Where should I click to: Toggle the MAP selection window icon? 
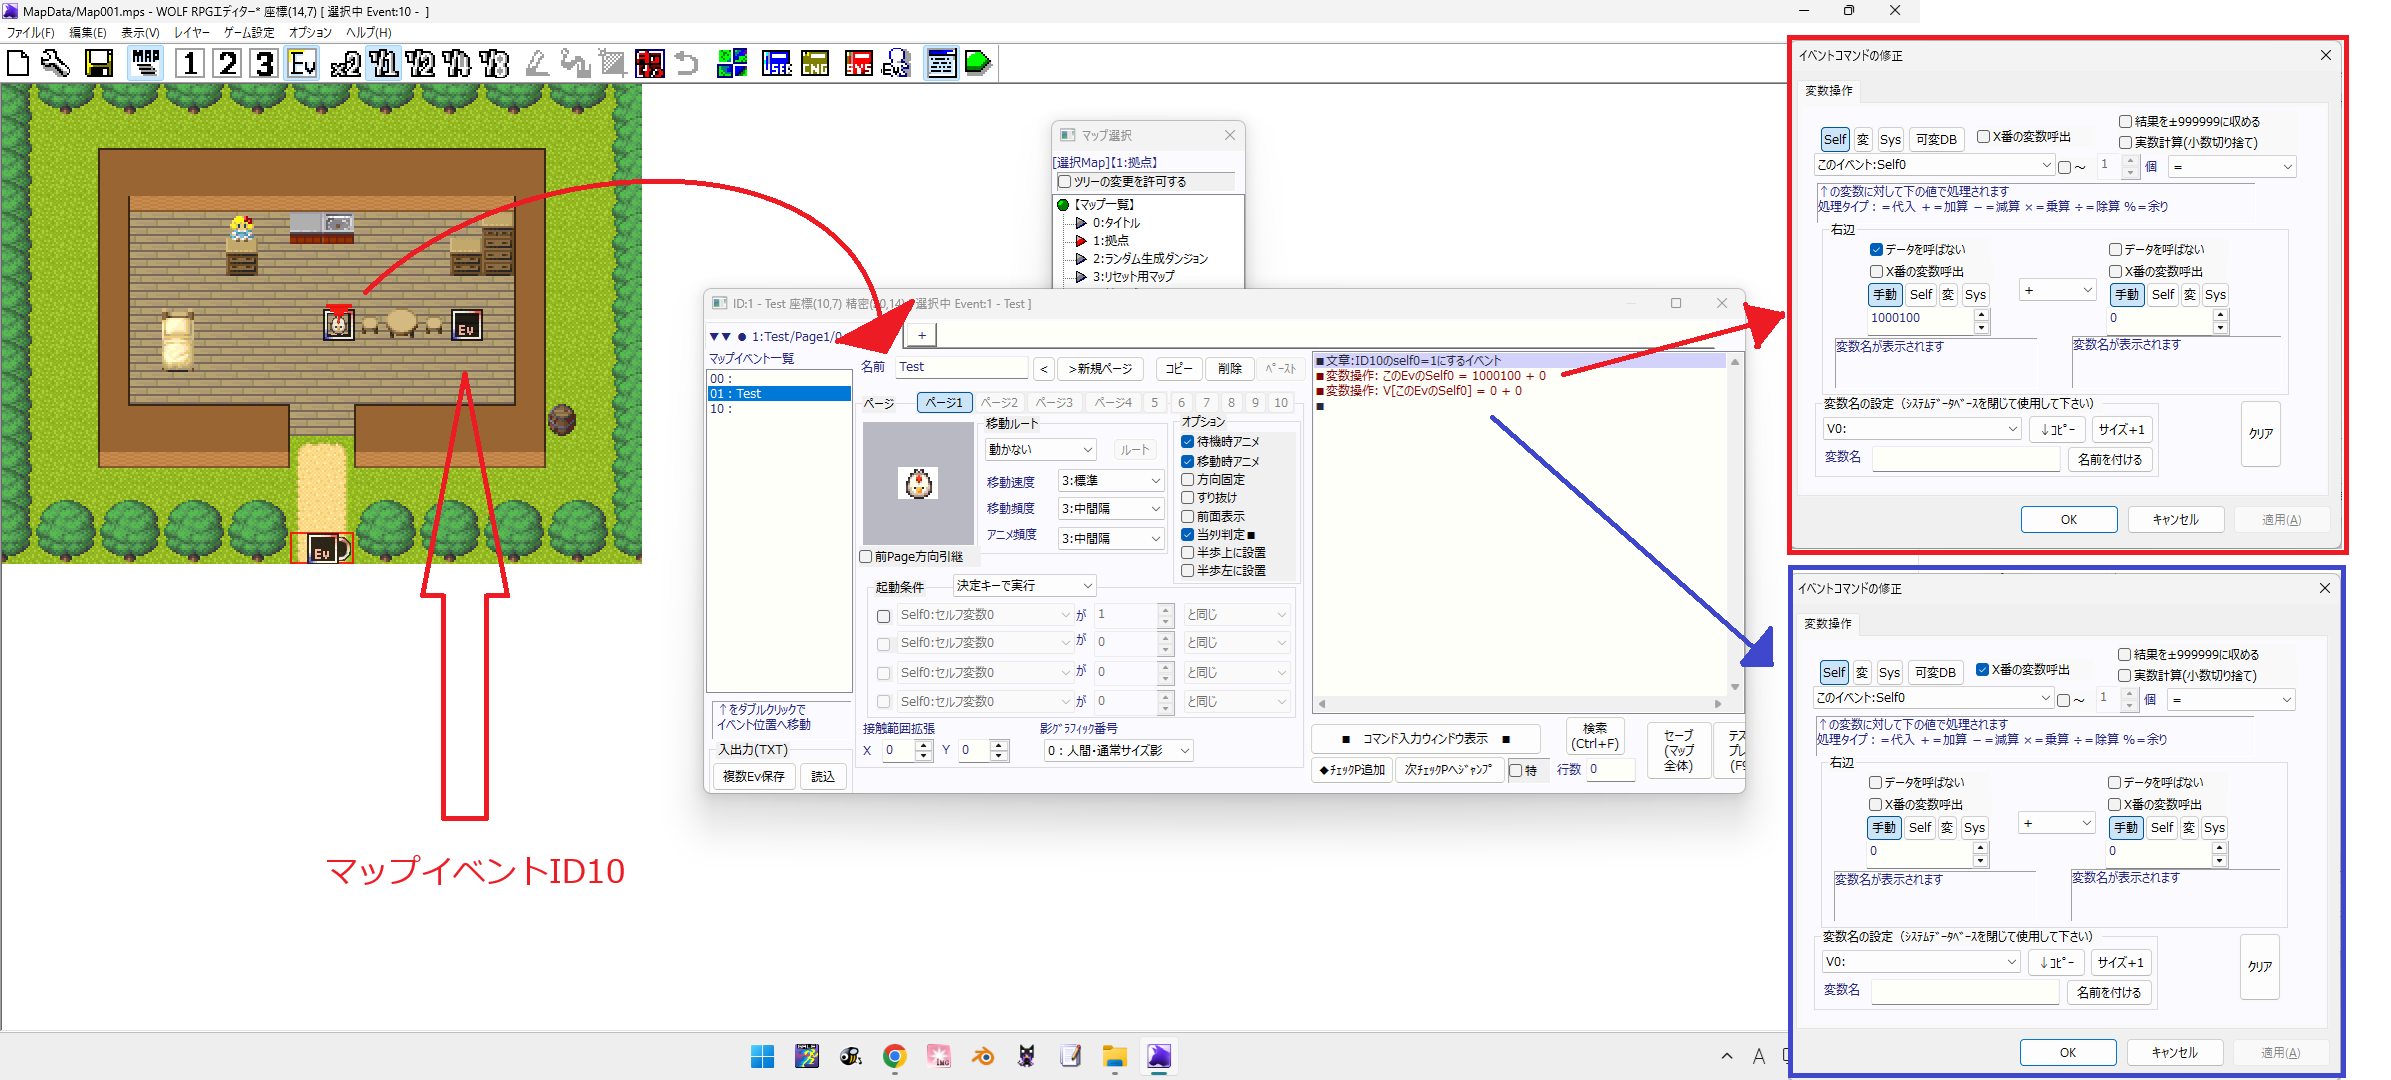click(x=146, y=64)
